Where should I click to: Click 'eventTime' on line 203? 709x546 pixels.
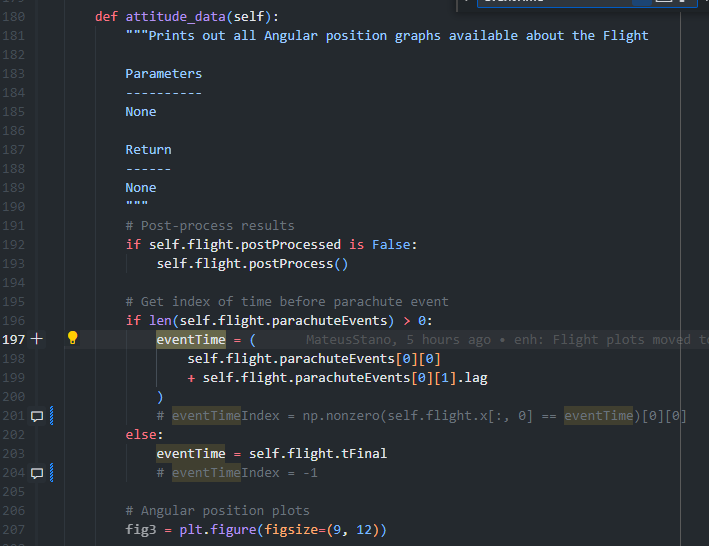coord(191,453)
